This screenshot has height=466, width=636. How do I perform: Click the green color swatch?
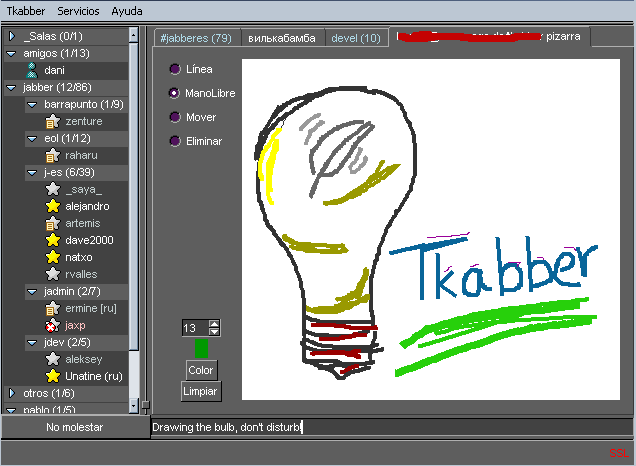click(x=201, y=348)
